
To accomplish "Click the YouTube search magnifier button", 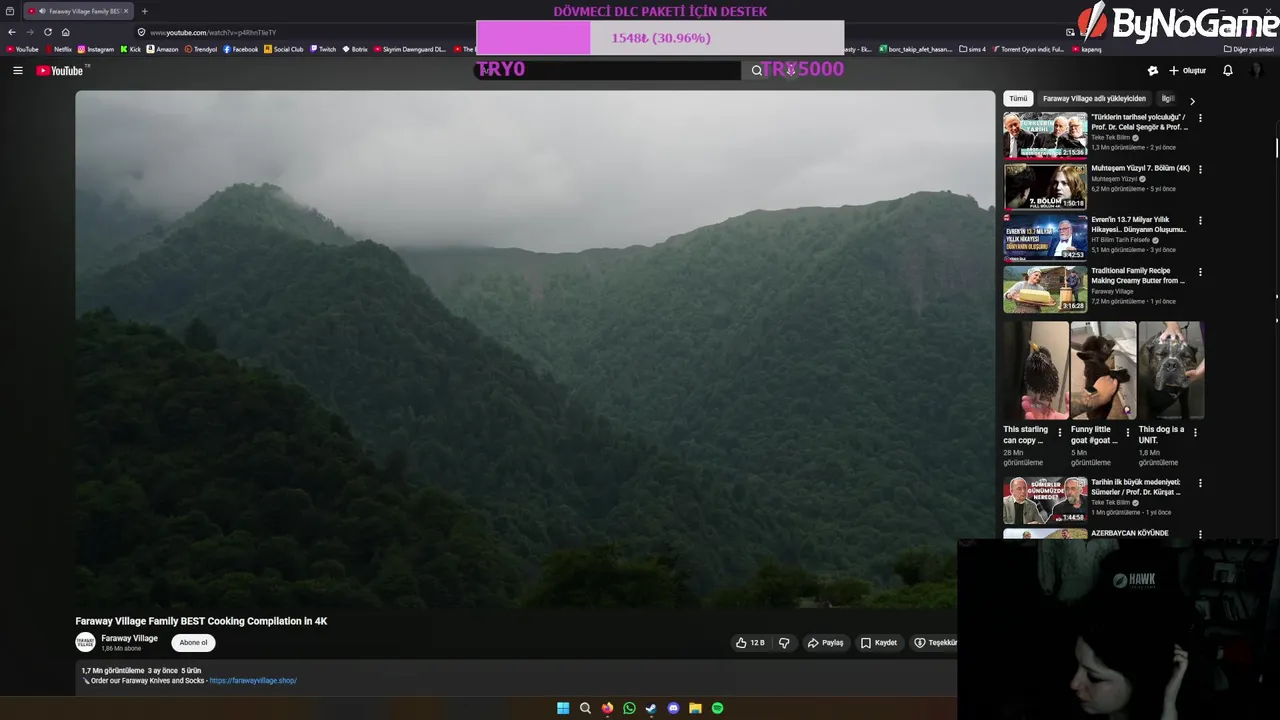I will tap(757, 70).
